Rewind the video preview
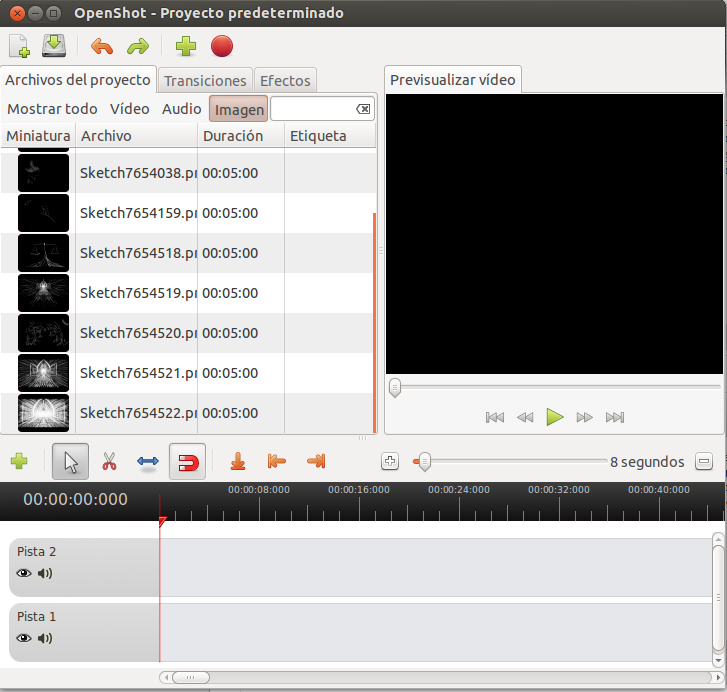Viewport: 727px width, 692px height. click(x=525, y=417)
